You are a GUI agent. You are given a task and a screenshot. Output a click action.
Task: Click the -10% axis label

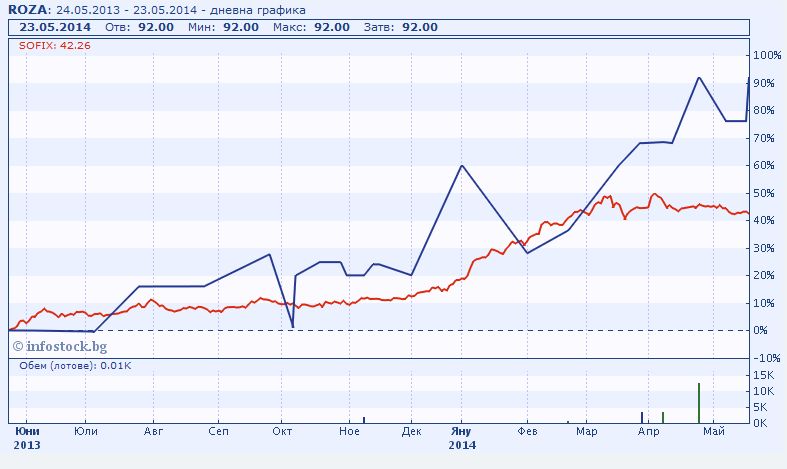[x=766, y=358]
